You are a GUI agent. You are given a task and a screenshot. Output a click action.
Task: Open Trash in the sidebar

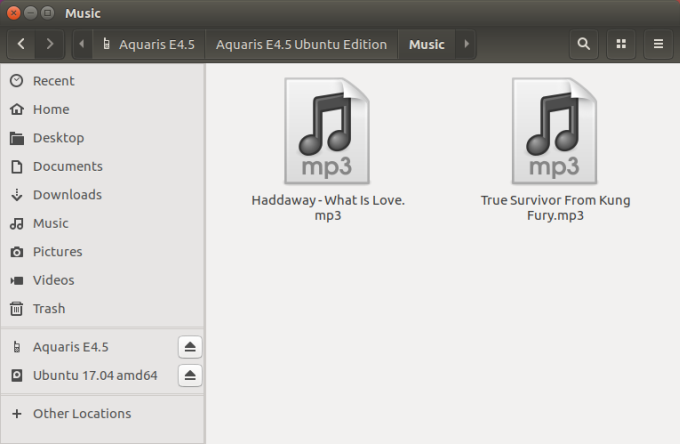click(102, 309)
